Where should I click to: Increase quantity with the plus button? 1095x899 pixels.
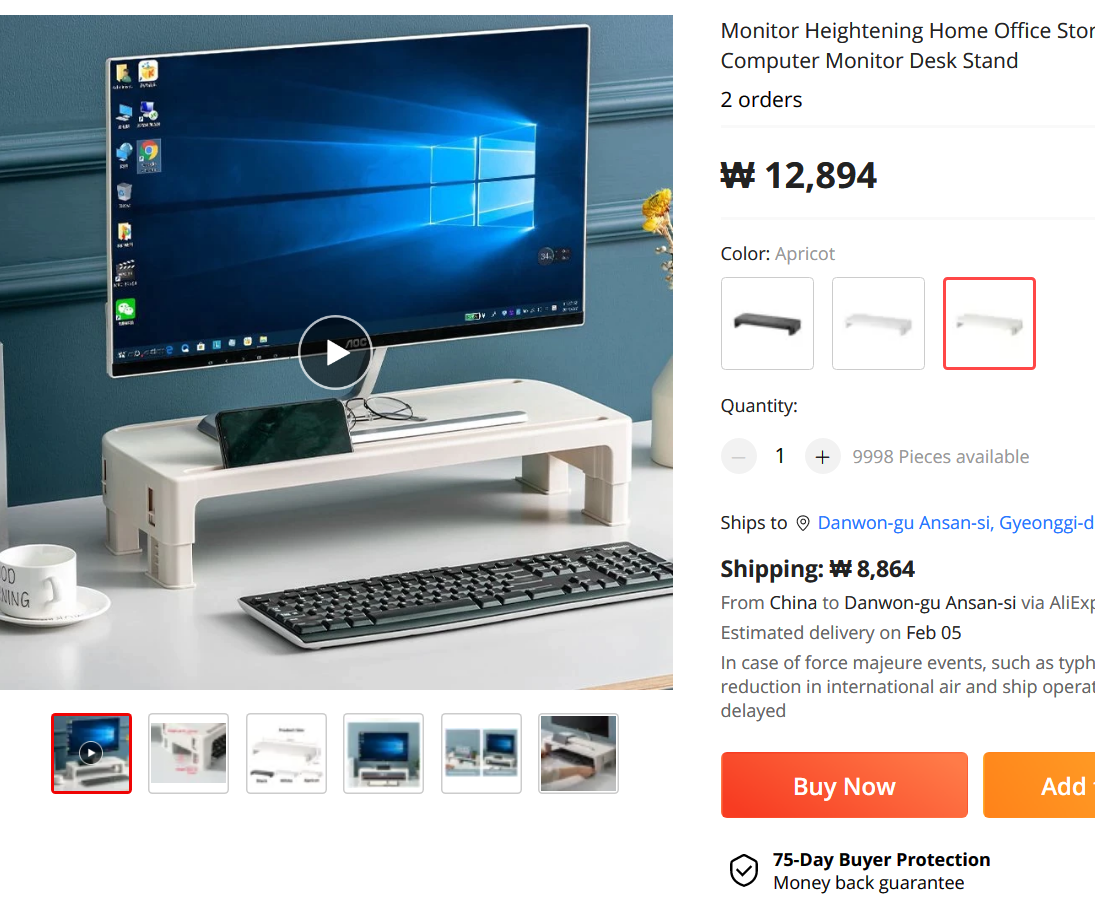point(823,457)
